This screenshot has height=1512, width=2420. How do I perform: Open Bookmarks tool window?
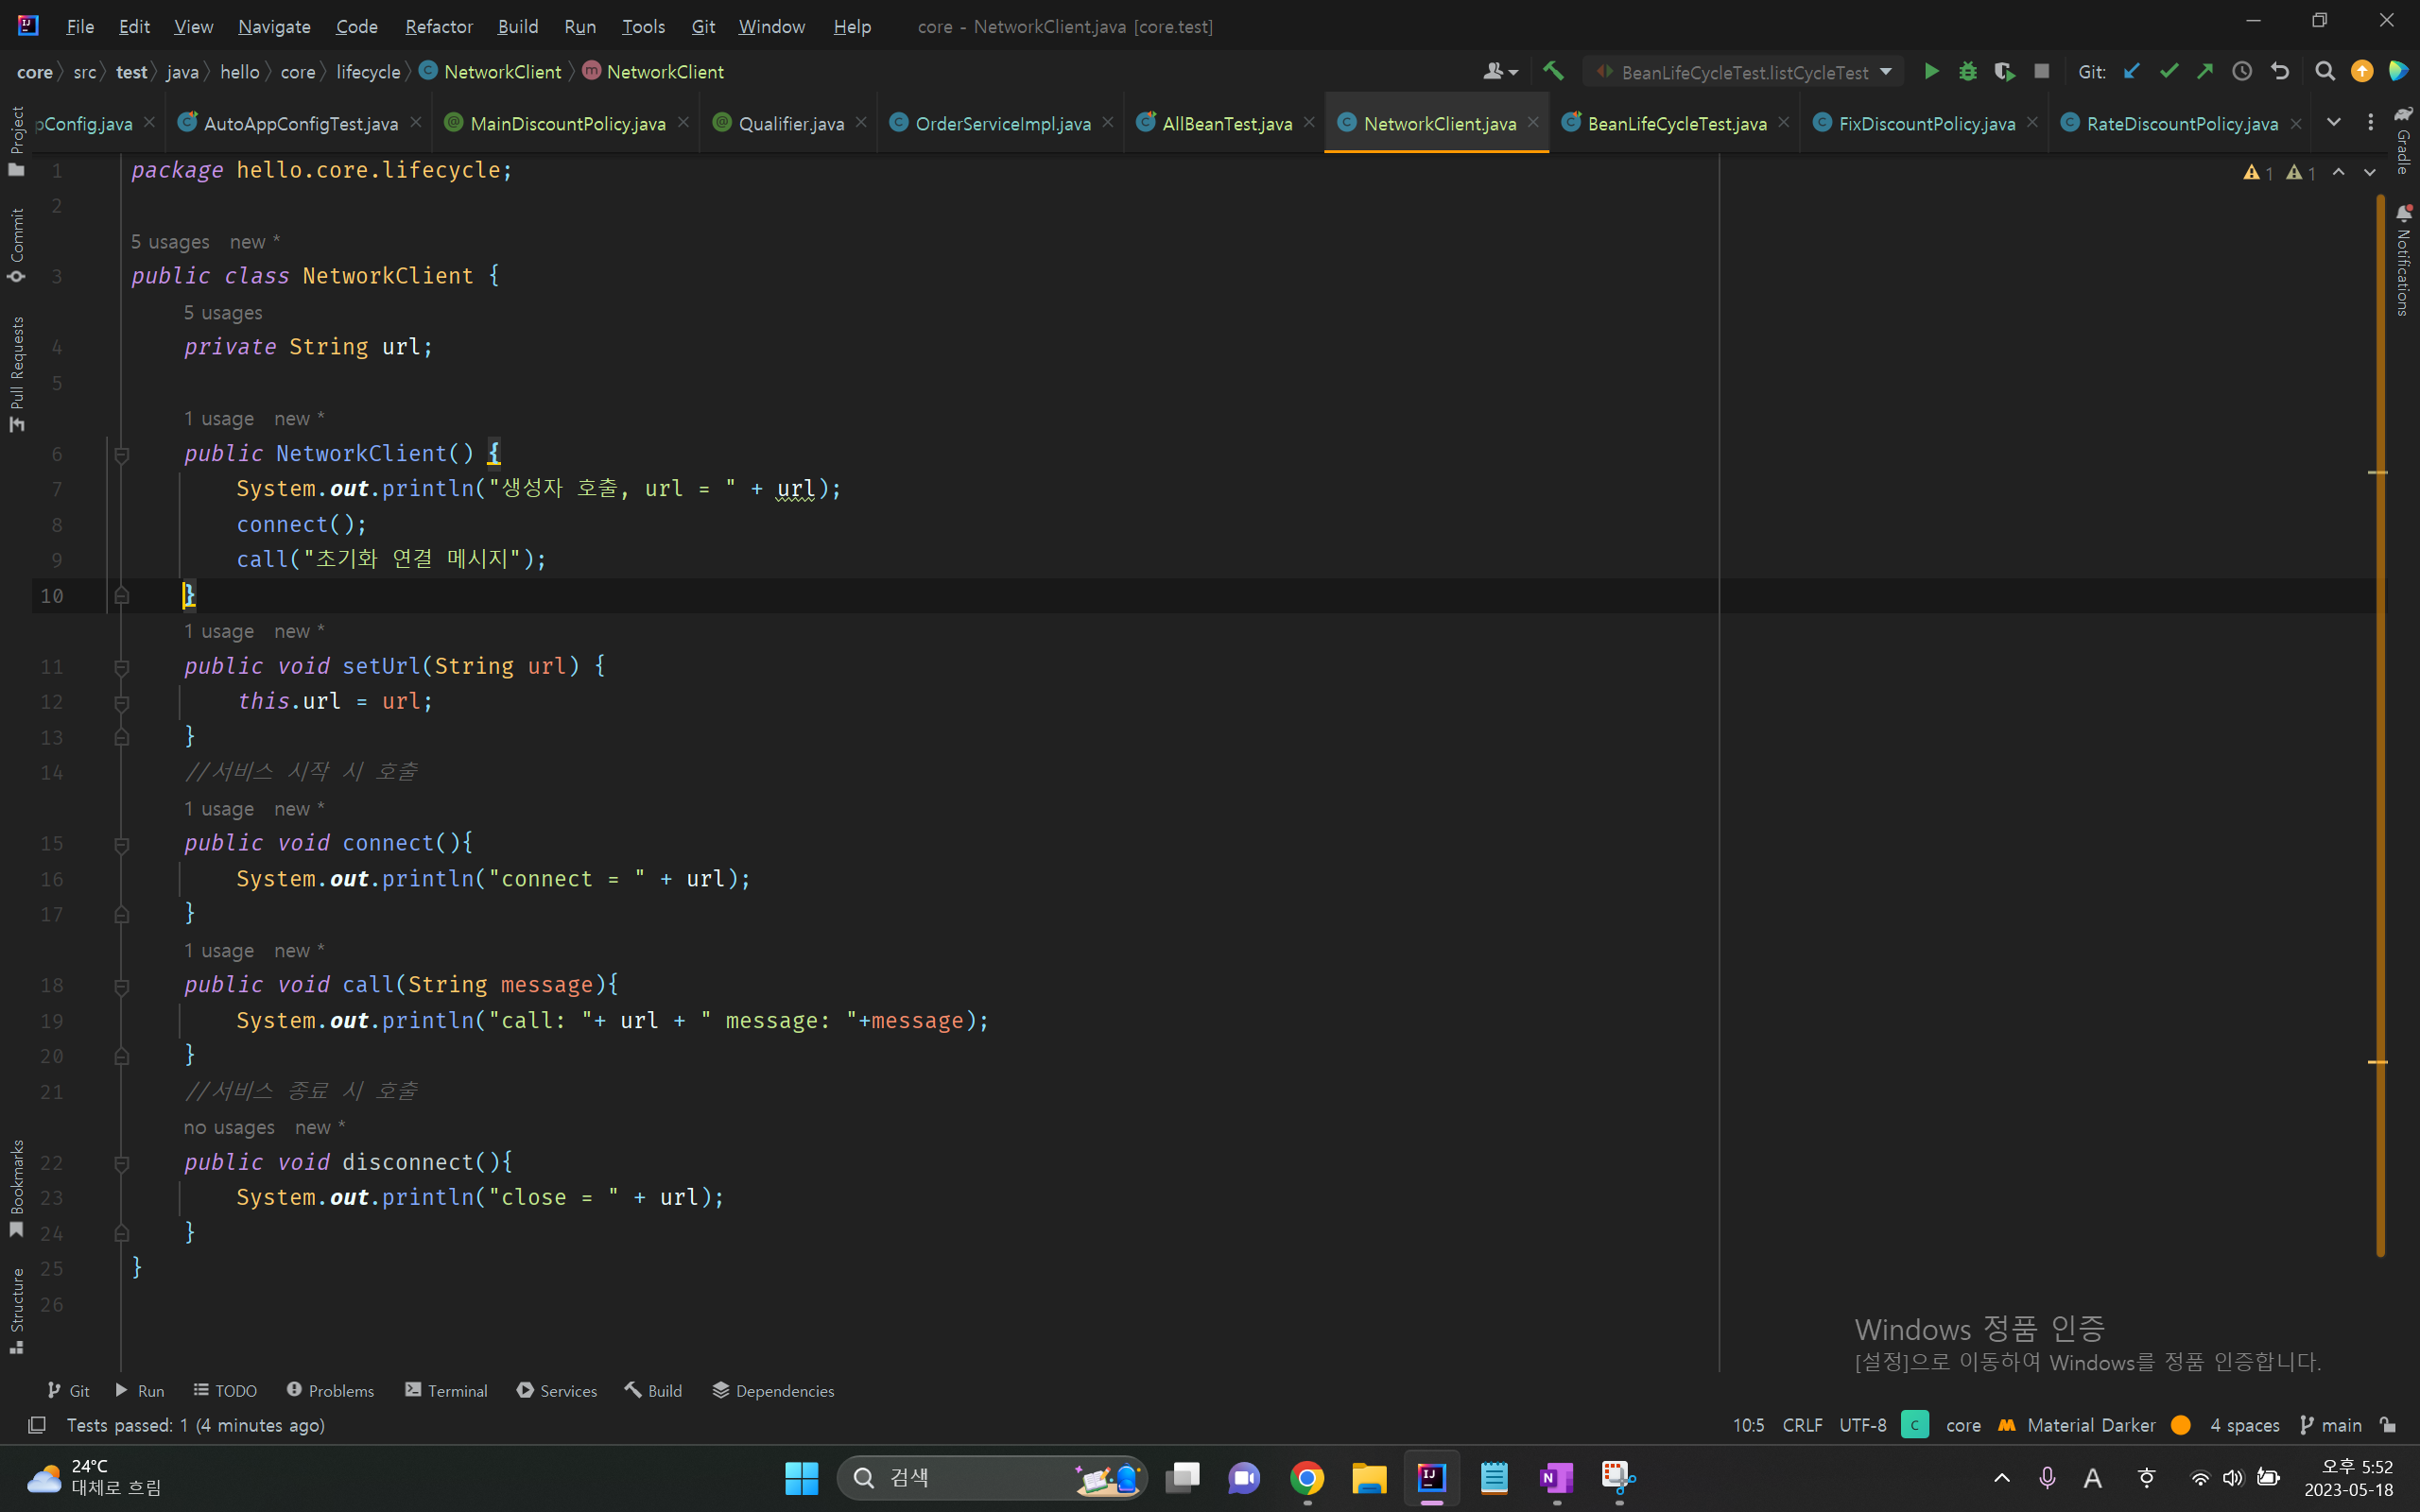(16, 1188)
